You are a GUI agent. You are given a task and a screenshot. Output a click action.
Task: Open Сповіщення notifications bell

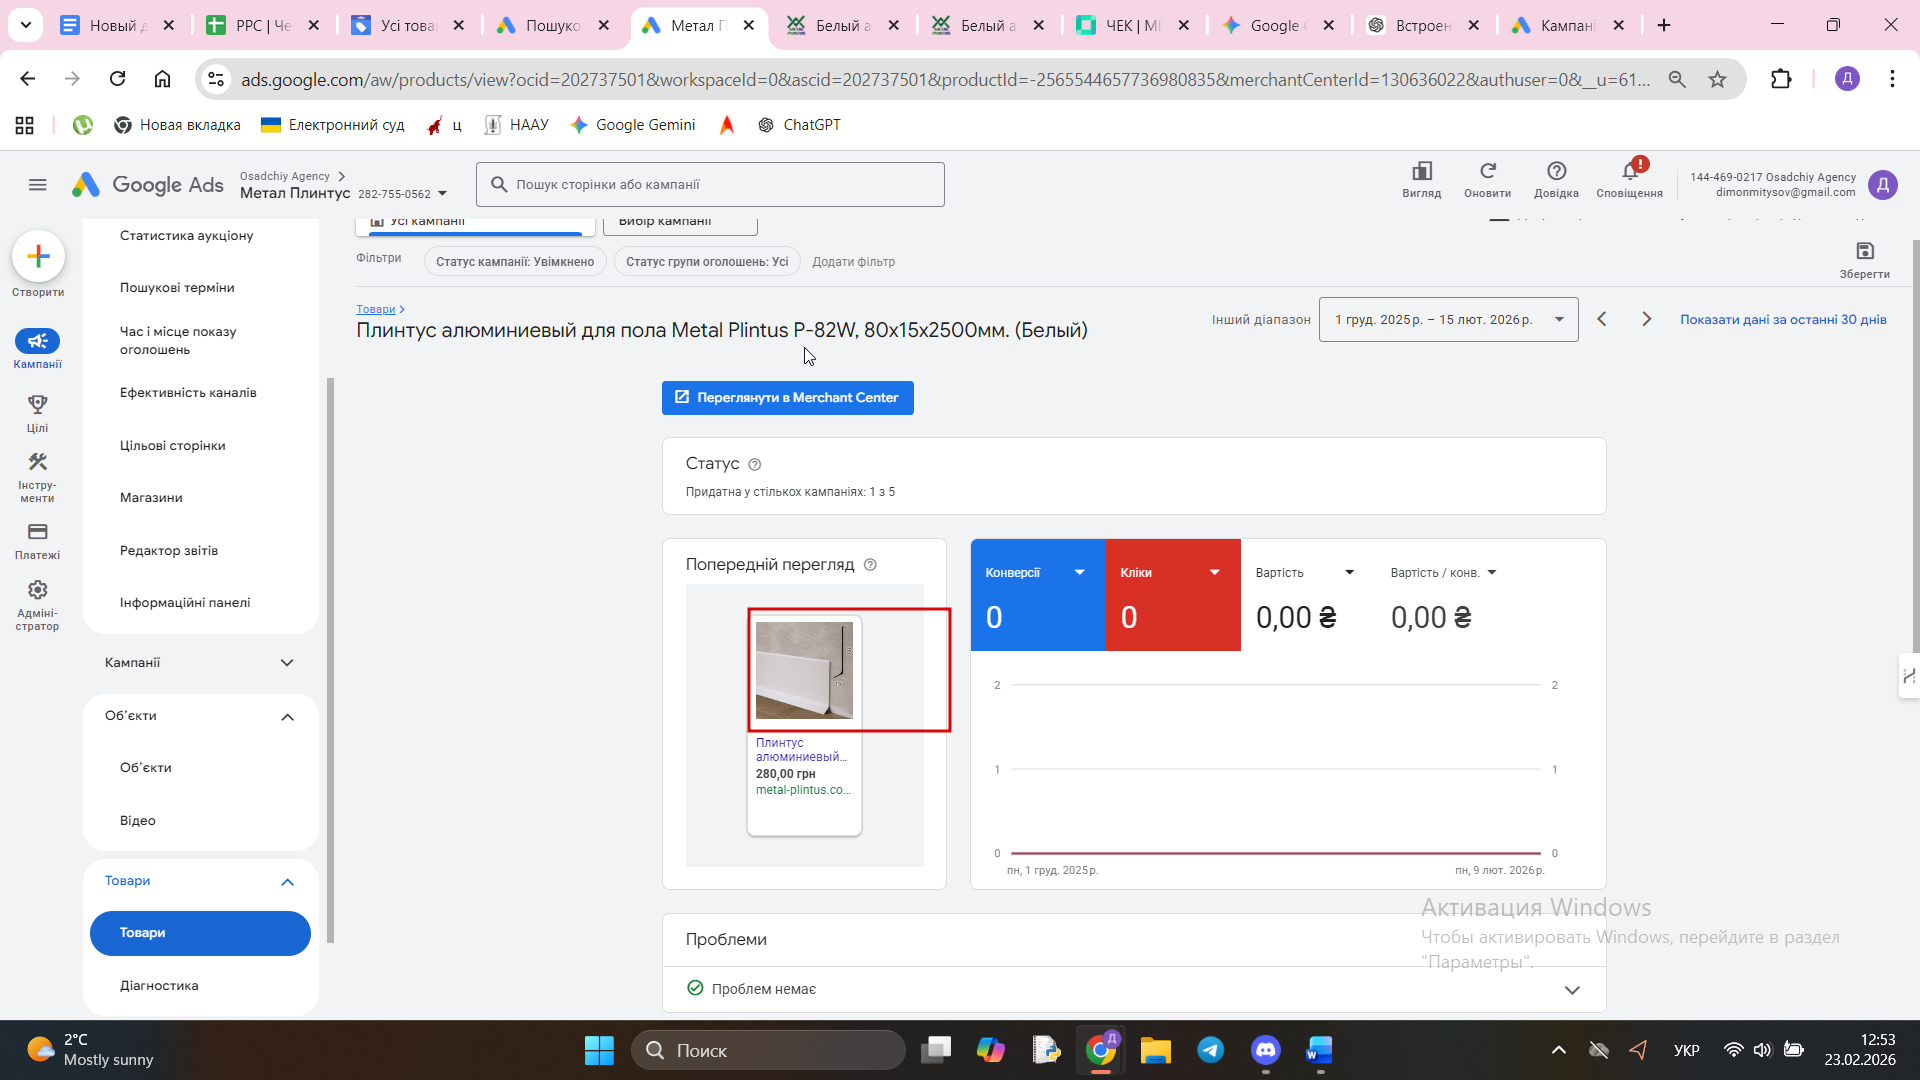click(x=1629, y=172)
